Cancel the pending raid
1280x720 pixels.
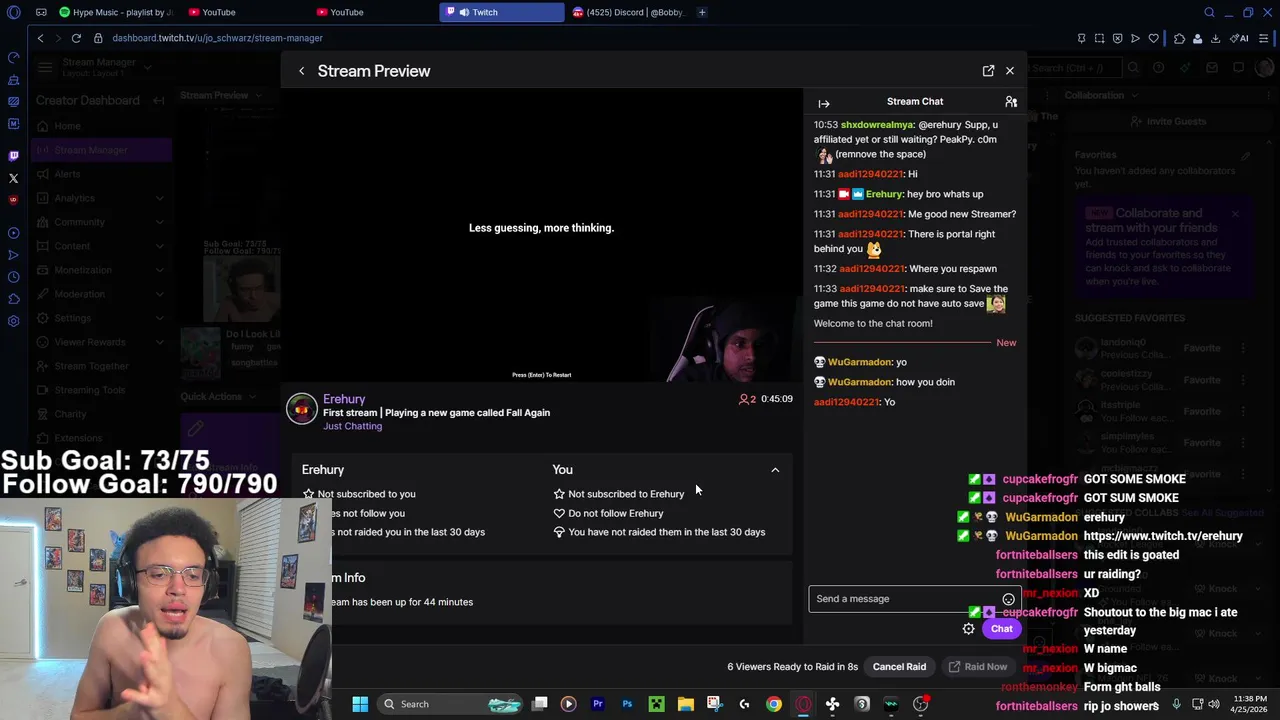(x=899, y=667)
